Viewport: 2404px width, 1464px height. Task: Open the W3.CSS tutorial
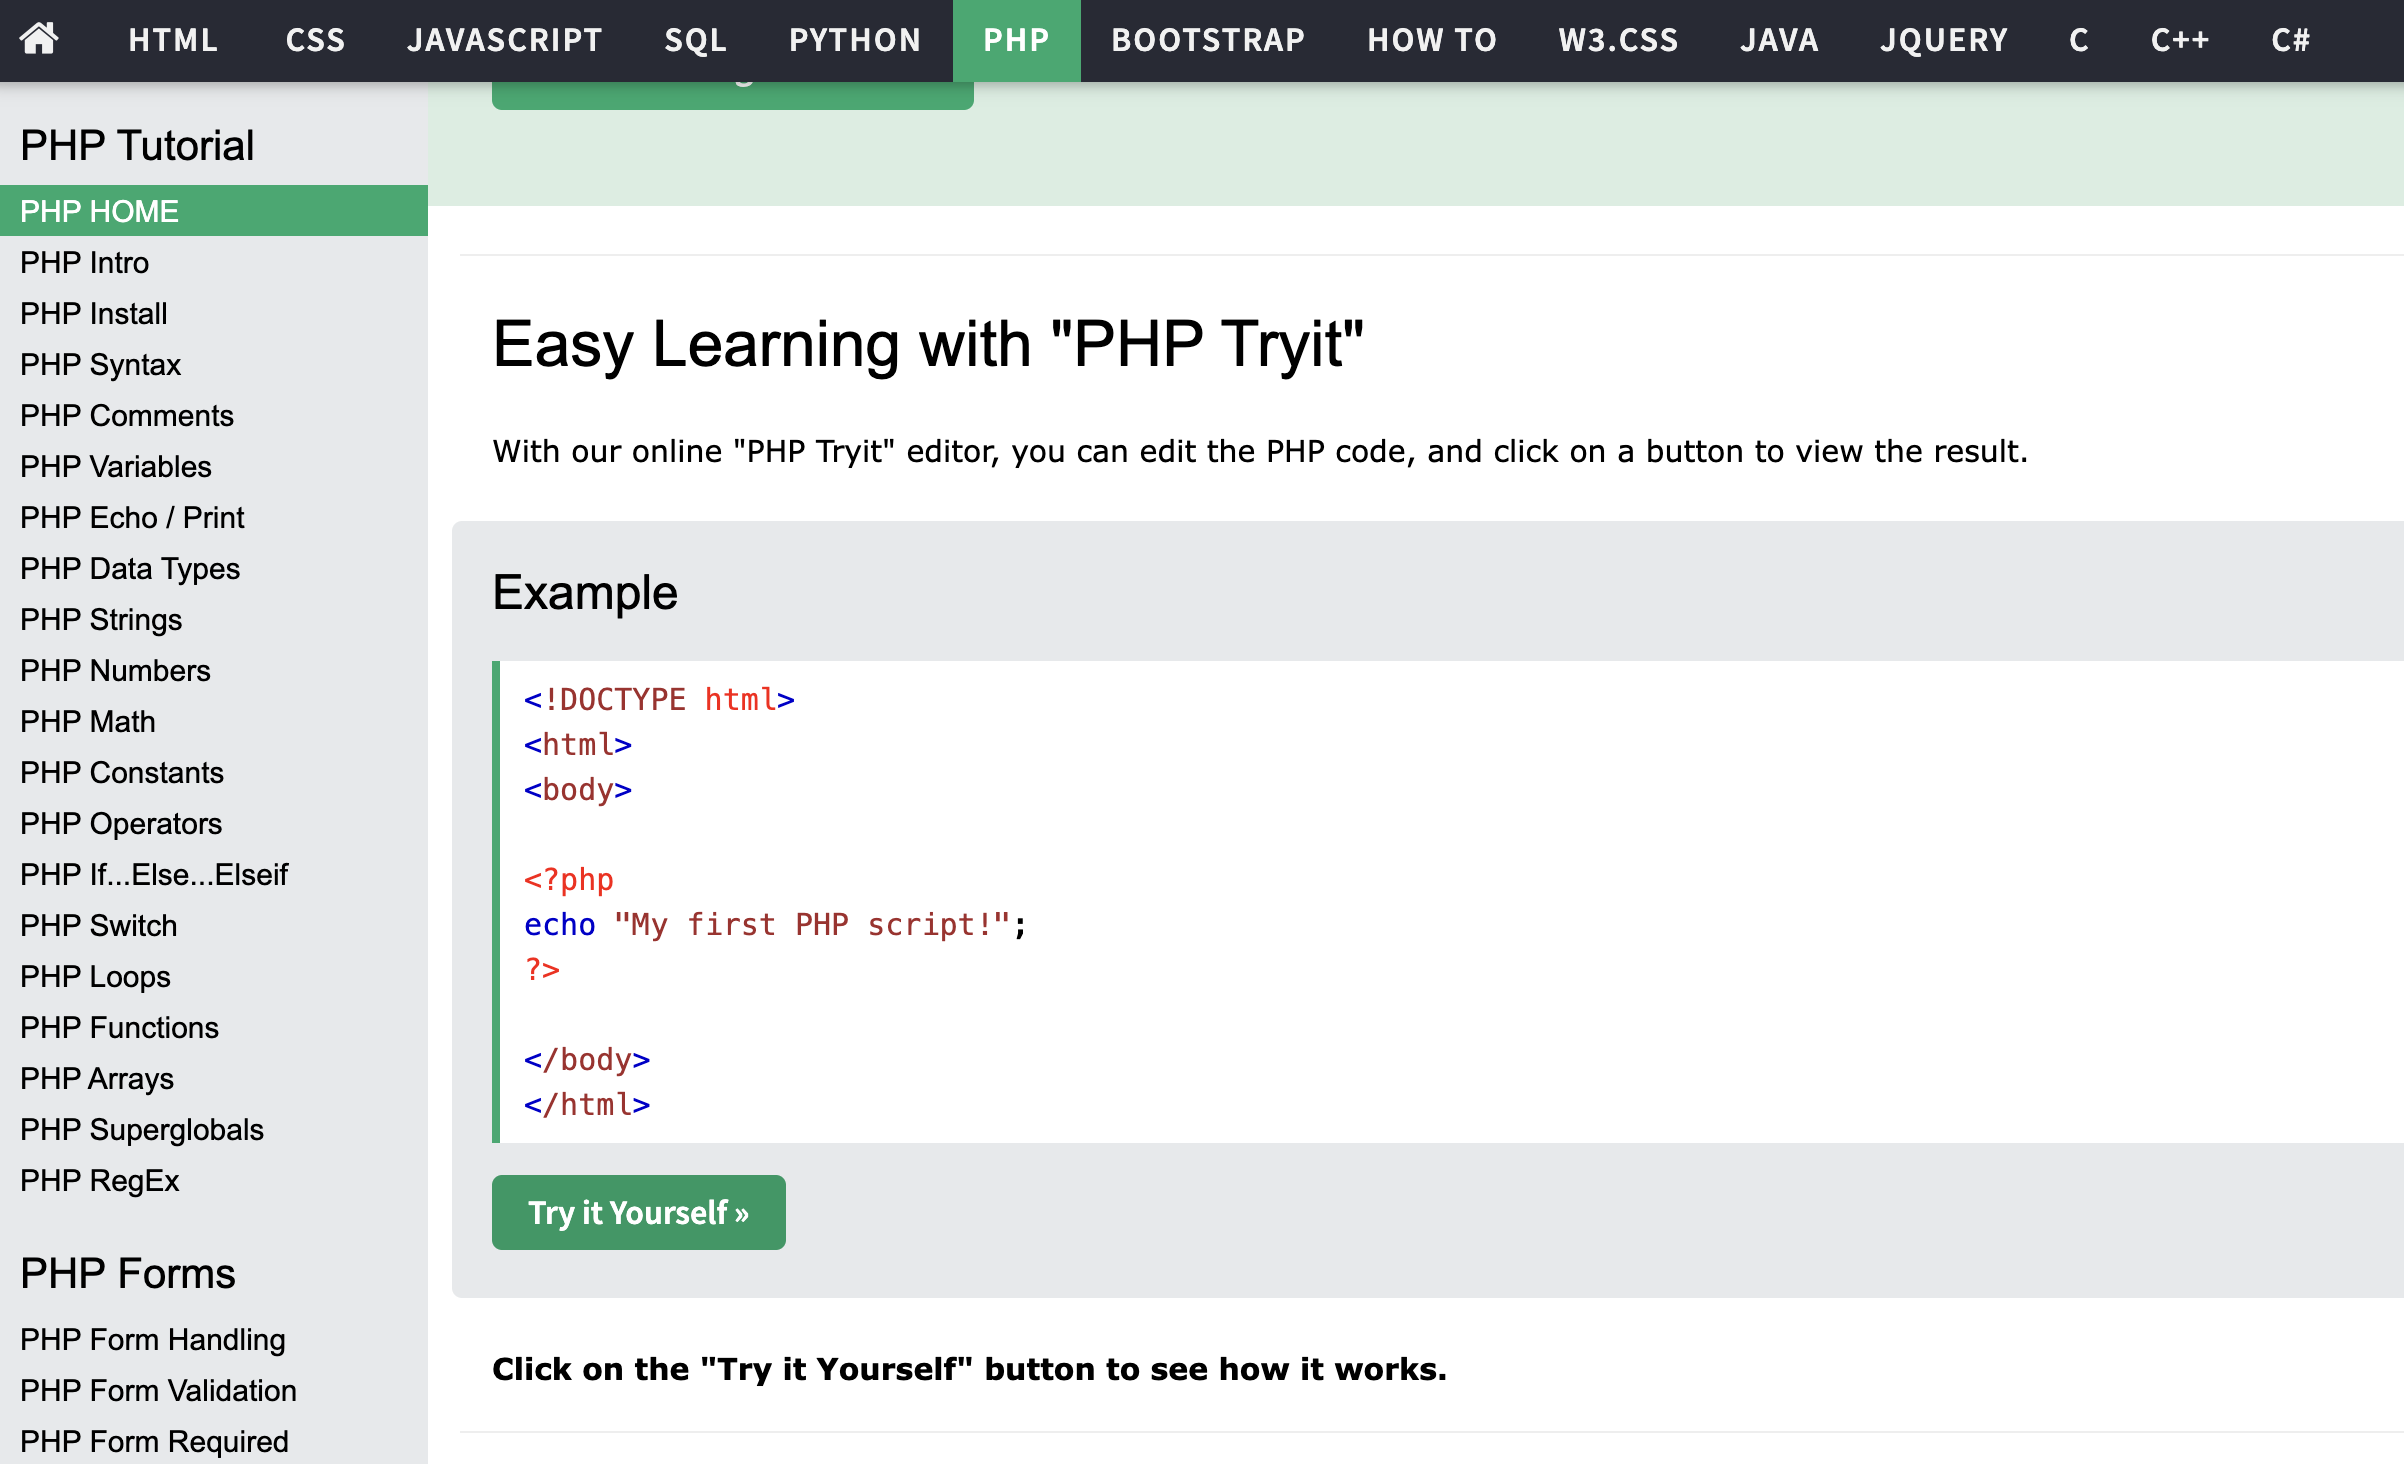tap(1616, 40)
